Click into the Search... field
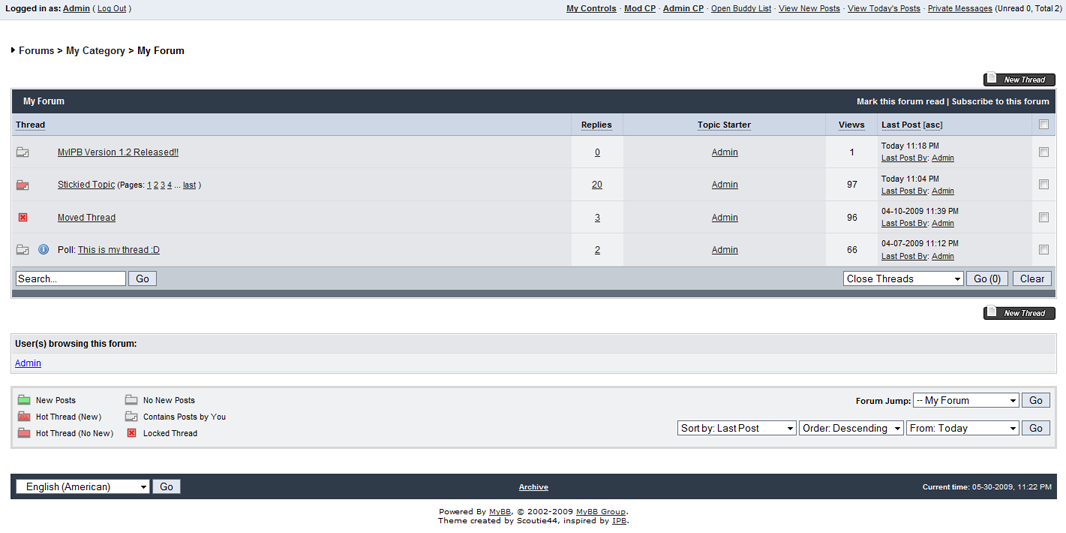This screenshot has height=533, width=1066. pos(71,279)
